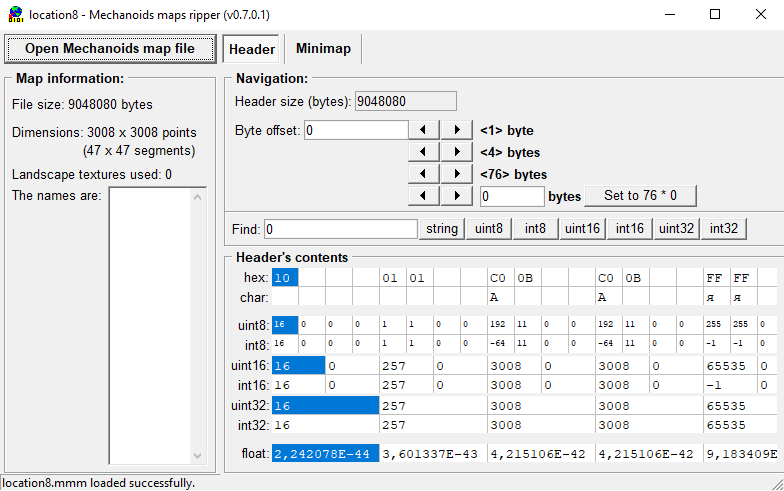Step forward 76 bytes with right arrow
Screen dimensions: 784x491
[457, 174]
